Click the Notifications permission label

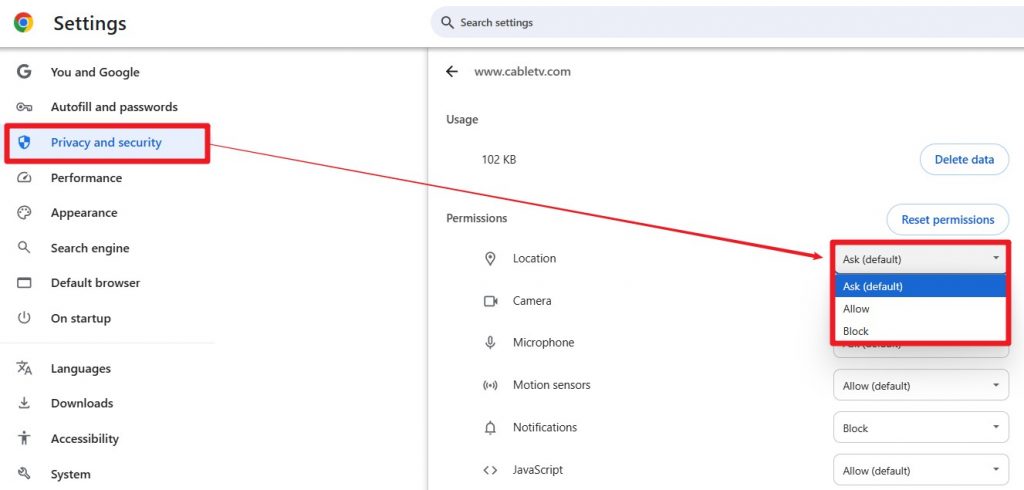point(545,428)
